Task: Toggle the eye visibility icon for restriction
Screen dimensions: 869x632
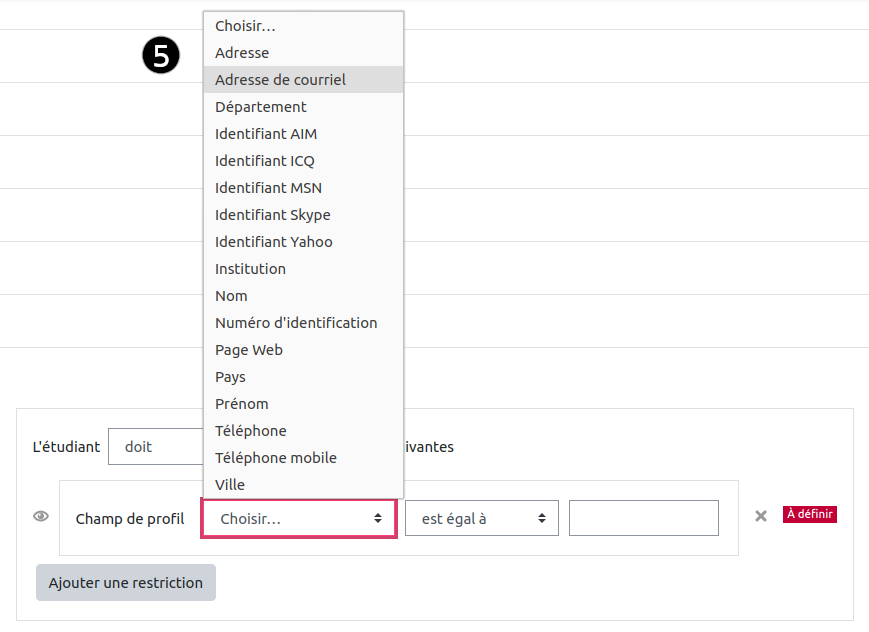Action: pos(41,516)
